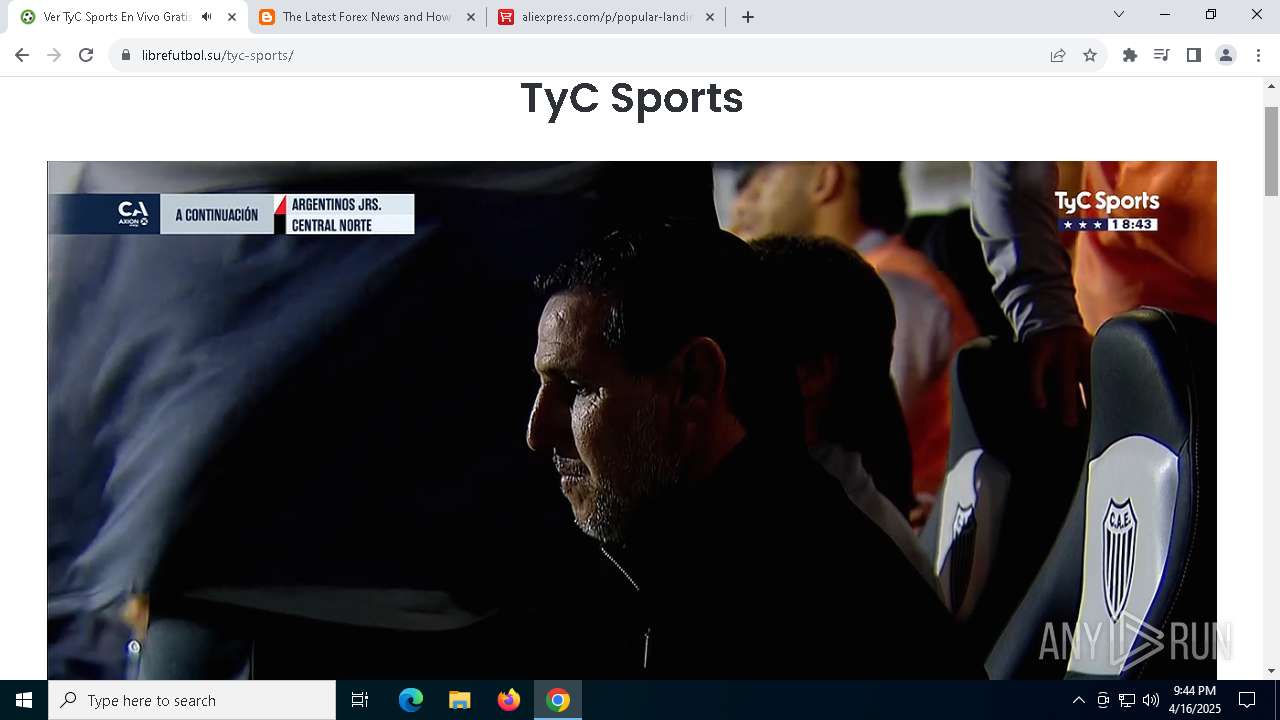Bookmark this tab with star icon
The height and width of the screenshot is (720, 1280).
pyautogui.click(x=1090, y=55)
